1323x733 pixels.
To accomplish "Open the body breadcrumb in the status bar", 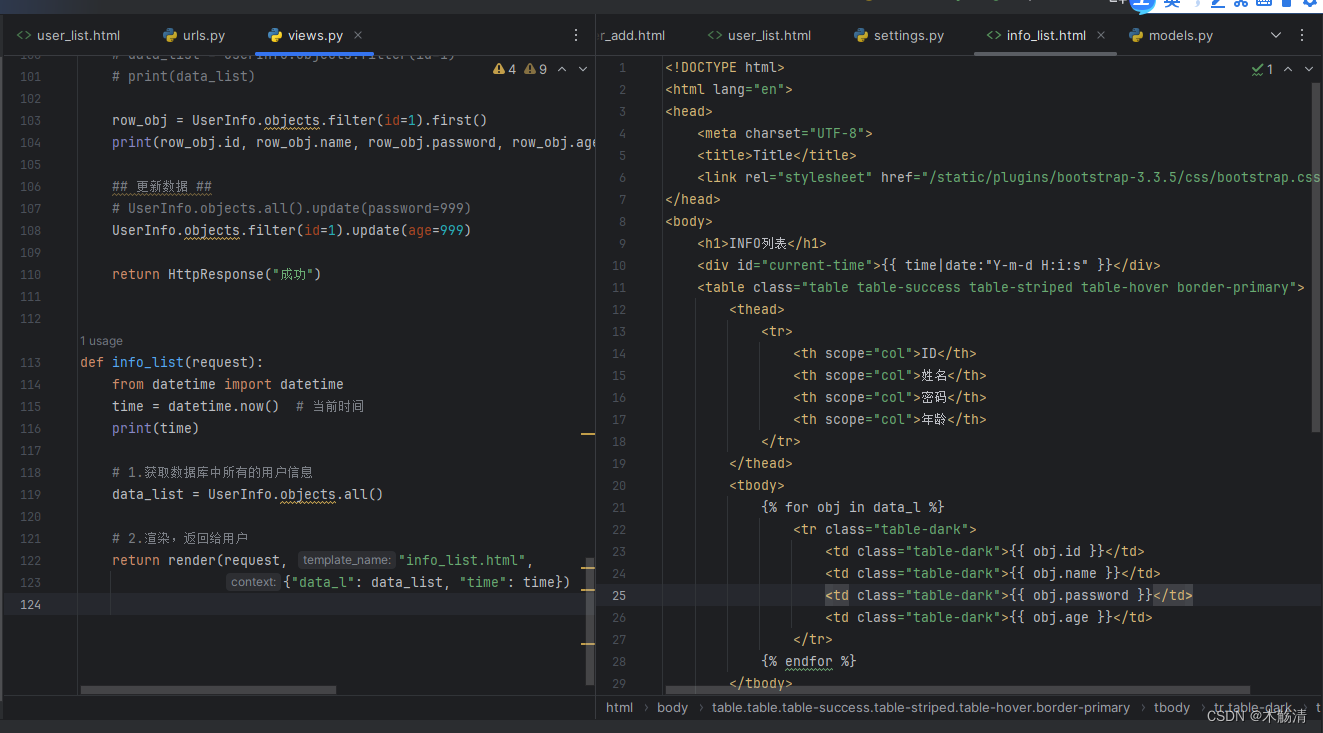I will [672, 707].
